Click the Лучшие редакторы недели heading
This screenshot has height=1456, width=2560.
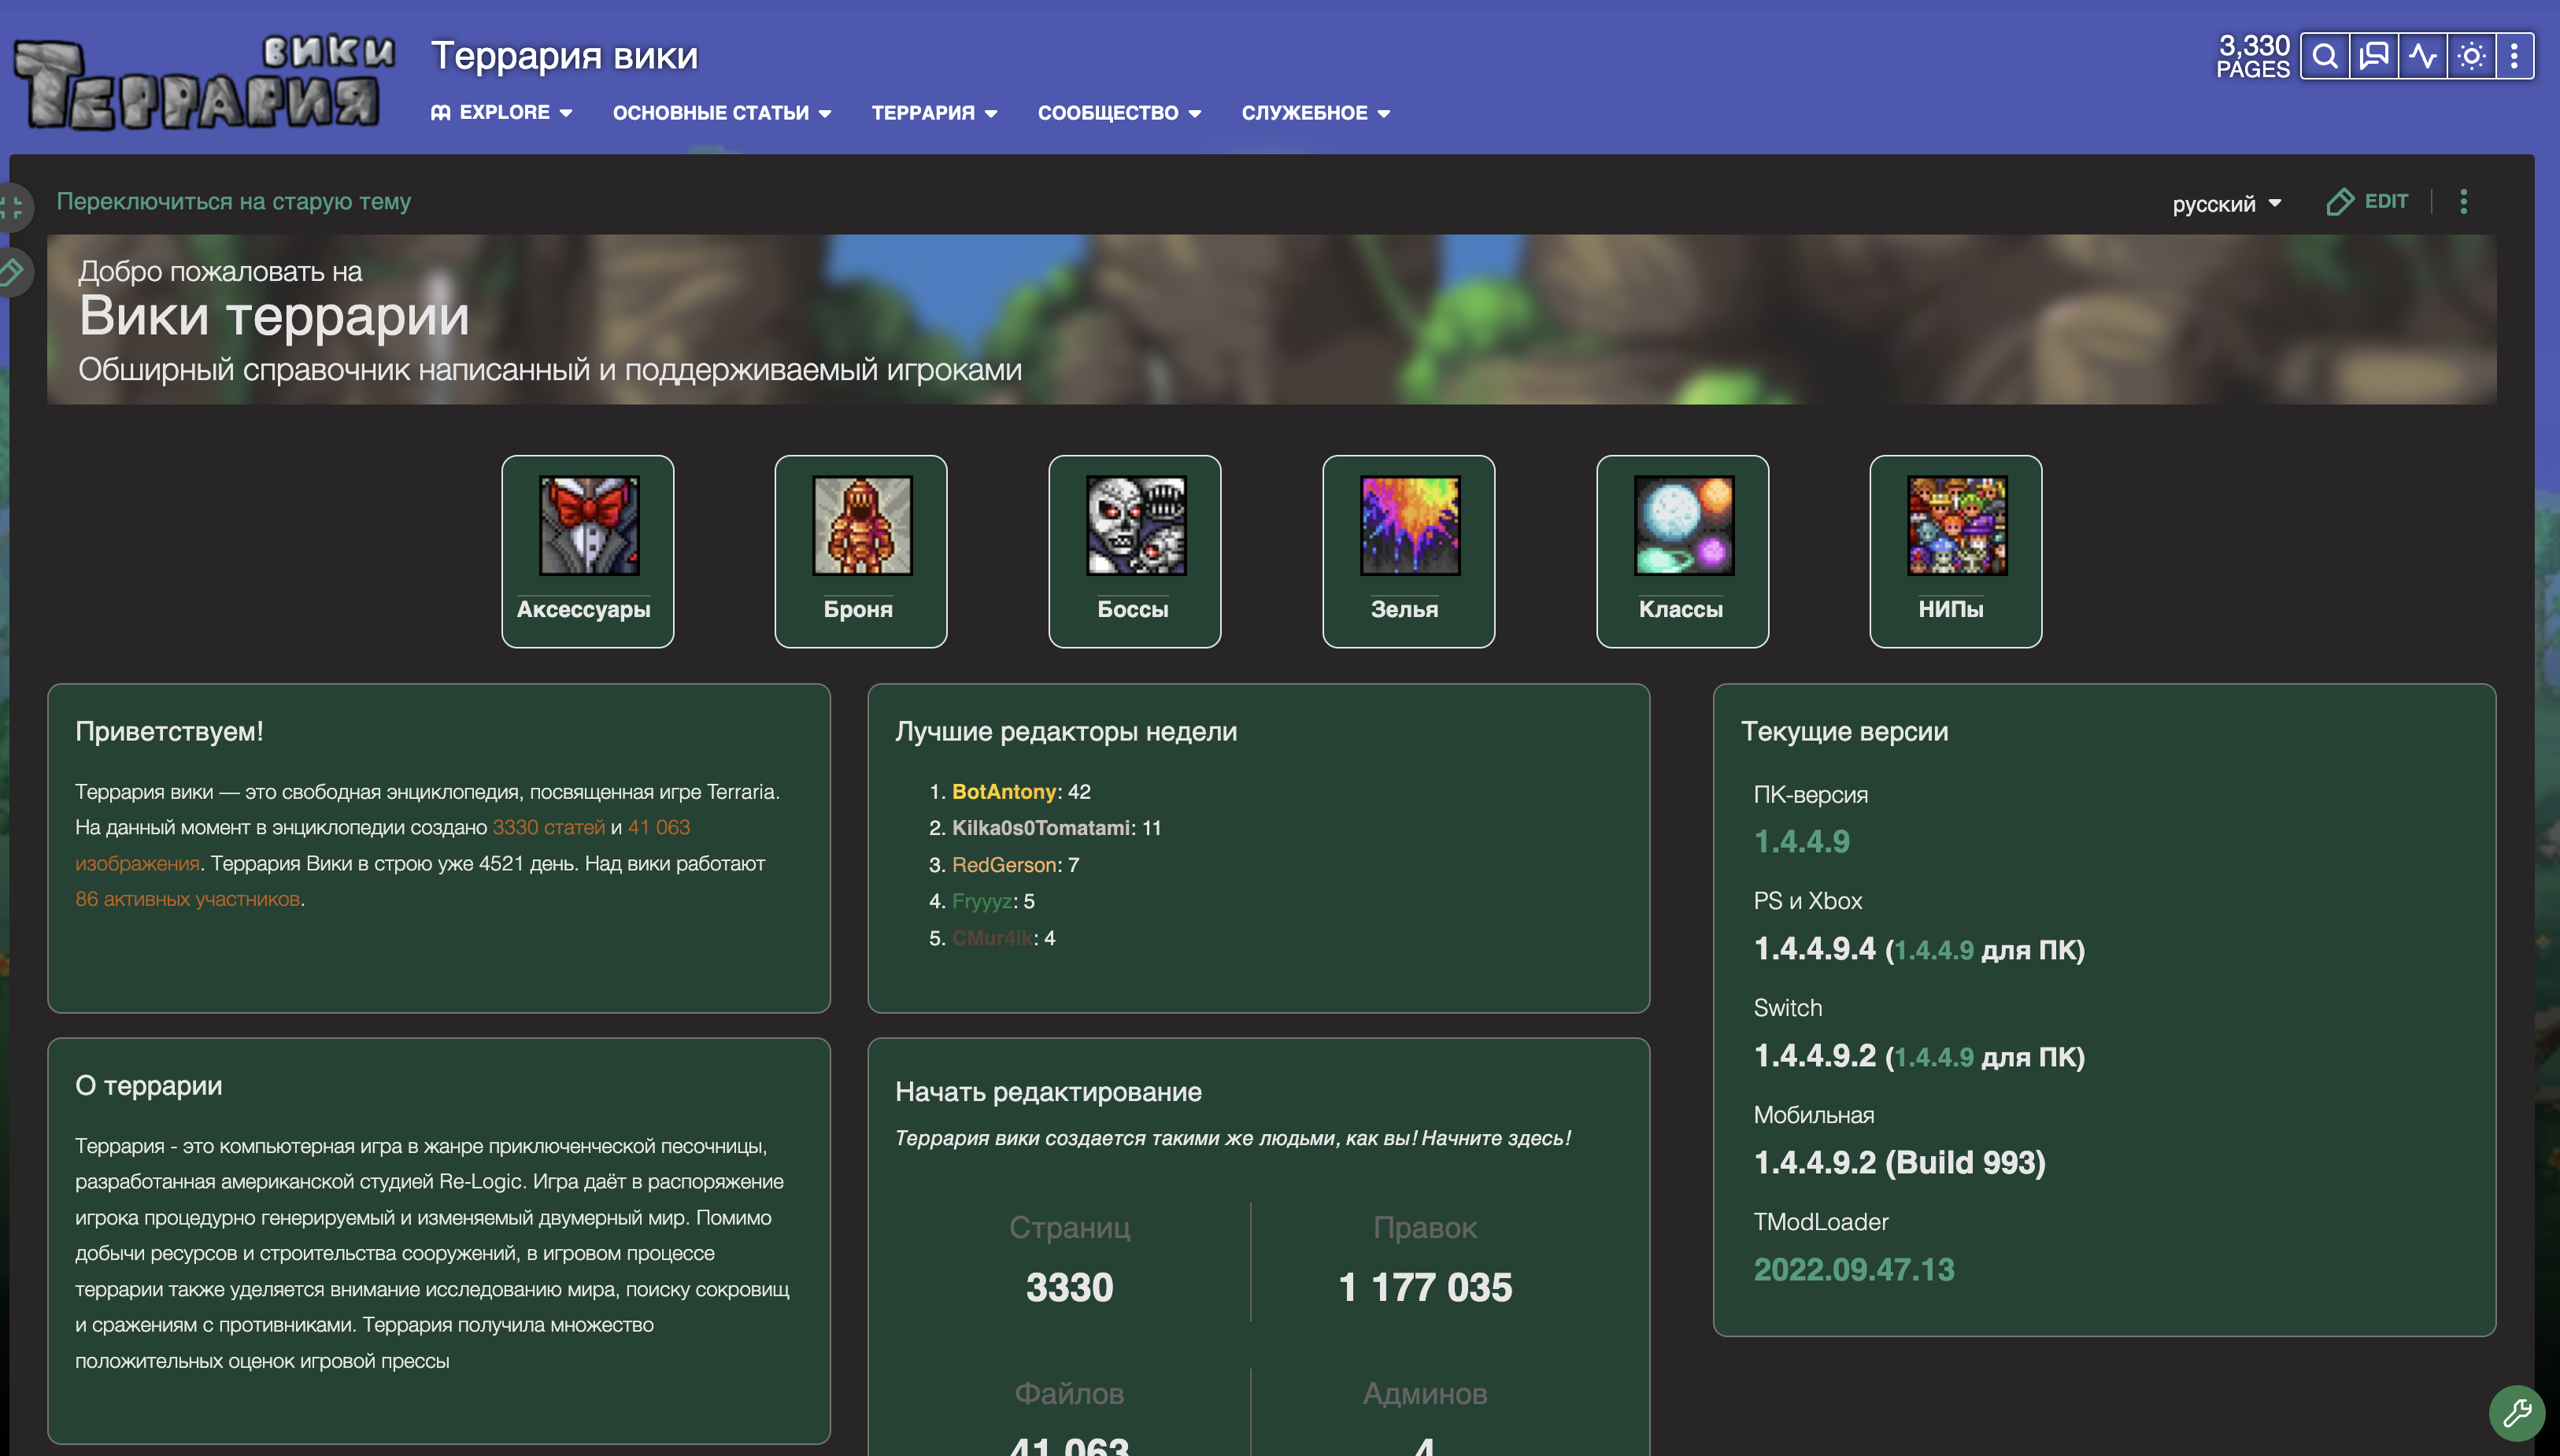click(1066, 732)
